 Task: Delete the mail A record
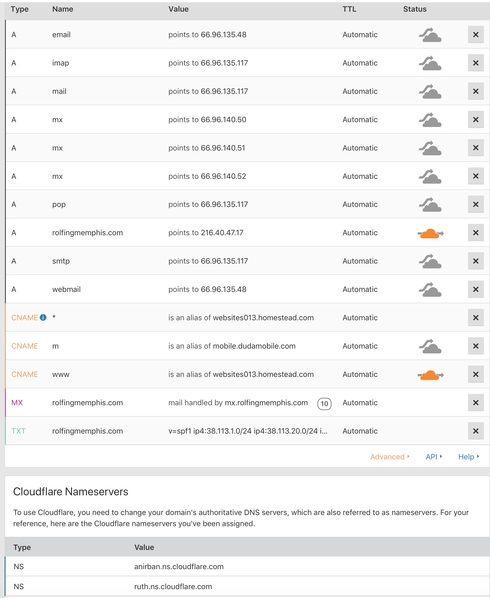pyautogui.click(x=476, y=91)
